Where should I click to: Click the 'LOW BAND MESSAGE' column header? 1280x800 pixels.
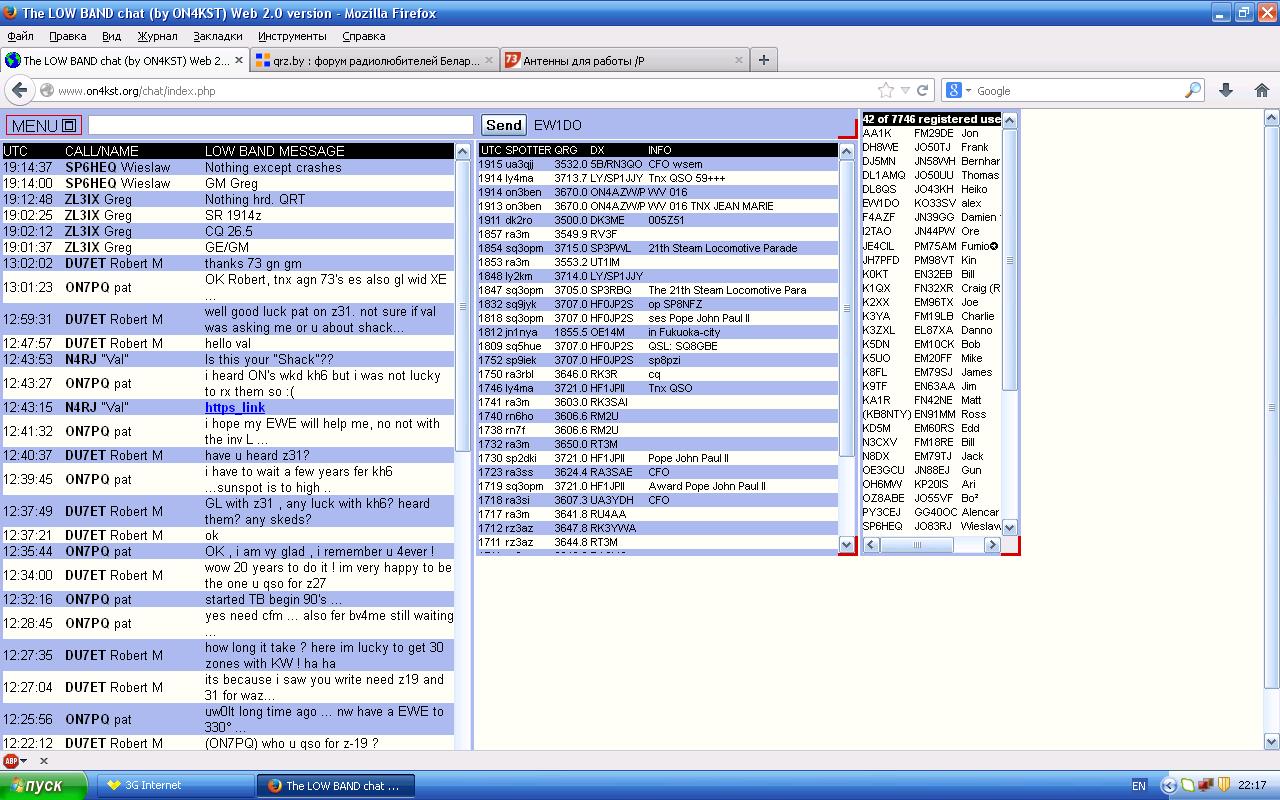coord(275,151)
